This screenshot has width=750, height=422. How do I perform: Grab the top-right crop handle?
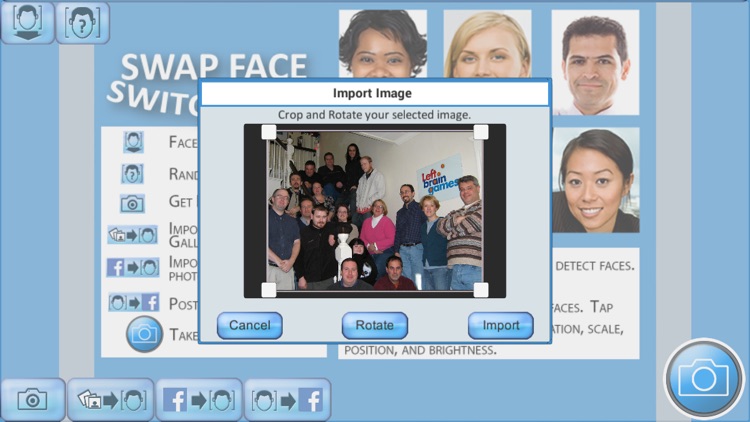[x=481, y=132]
